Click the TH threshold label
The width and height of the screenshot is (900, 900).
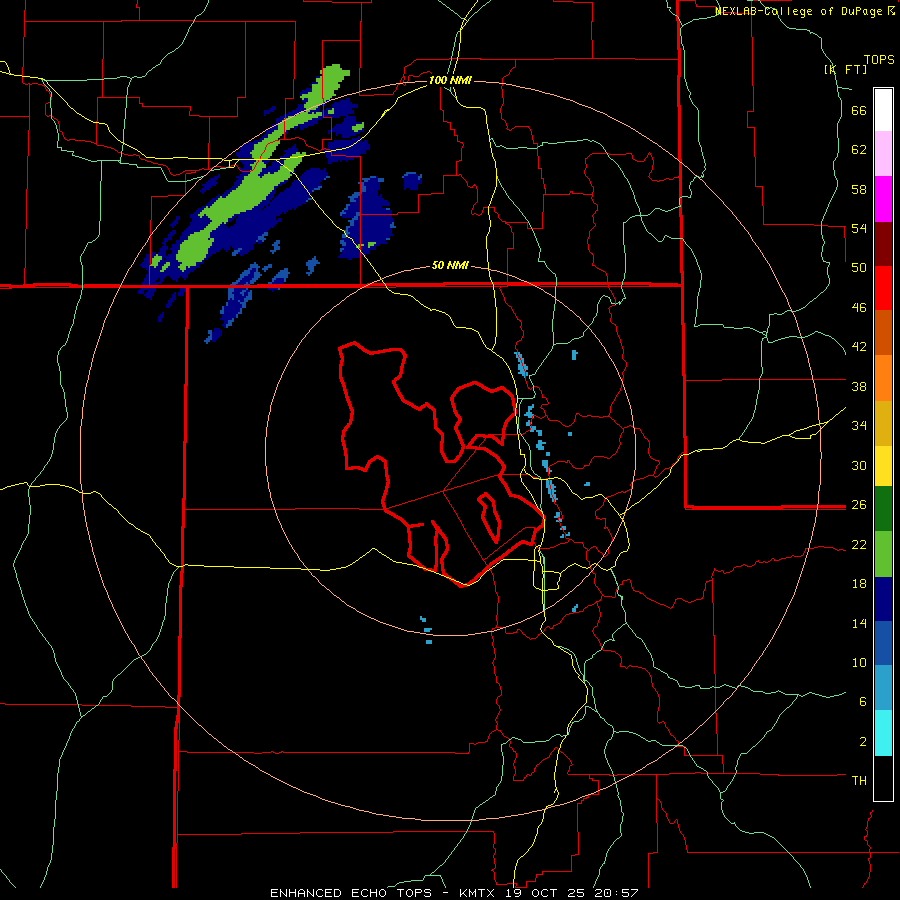tap(859, 780)
